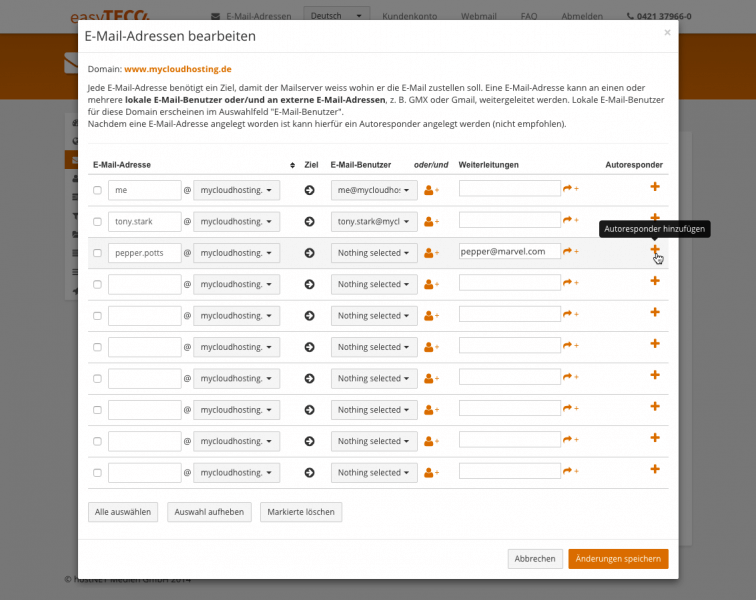Add local user for pepper.potts row
Image resolution: width=756 pixels, height=600 pixels.
coord(431,253)
